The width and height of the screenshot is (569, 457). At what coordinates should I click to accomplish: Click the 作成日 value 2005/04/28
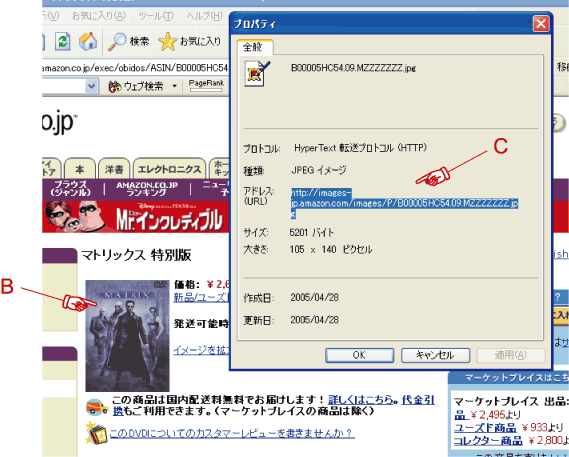click(314, 298)
